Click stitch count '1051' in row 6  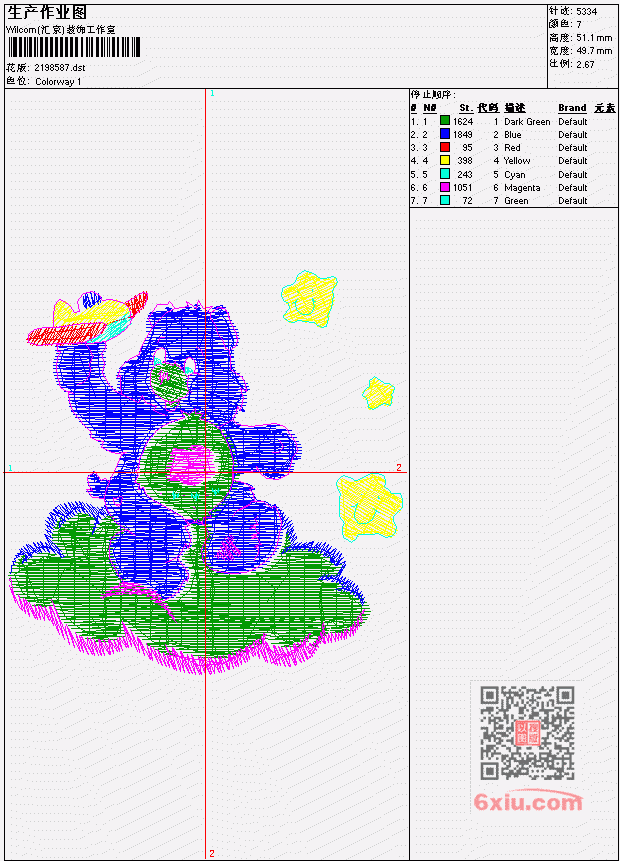pos(463,188)
